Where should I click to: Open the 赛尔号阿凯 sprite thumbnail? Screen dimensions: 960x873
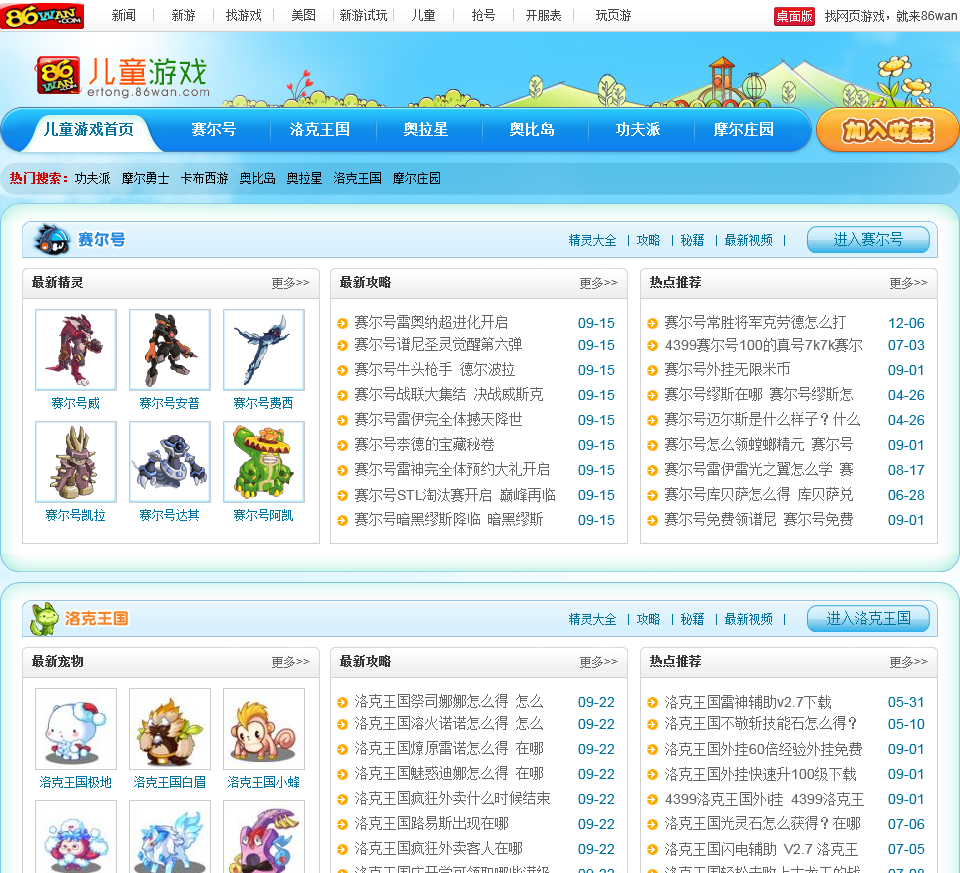(x=264, y=462)
